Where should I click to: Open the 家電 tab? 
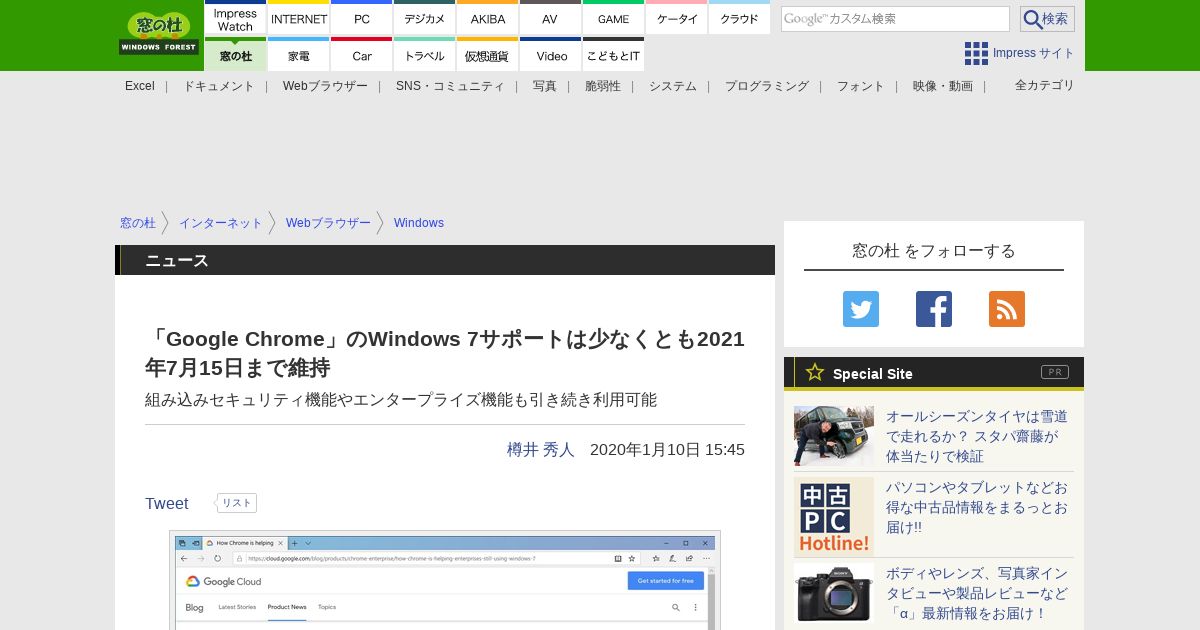pos(299,55)
